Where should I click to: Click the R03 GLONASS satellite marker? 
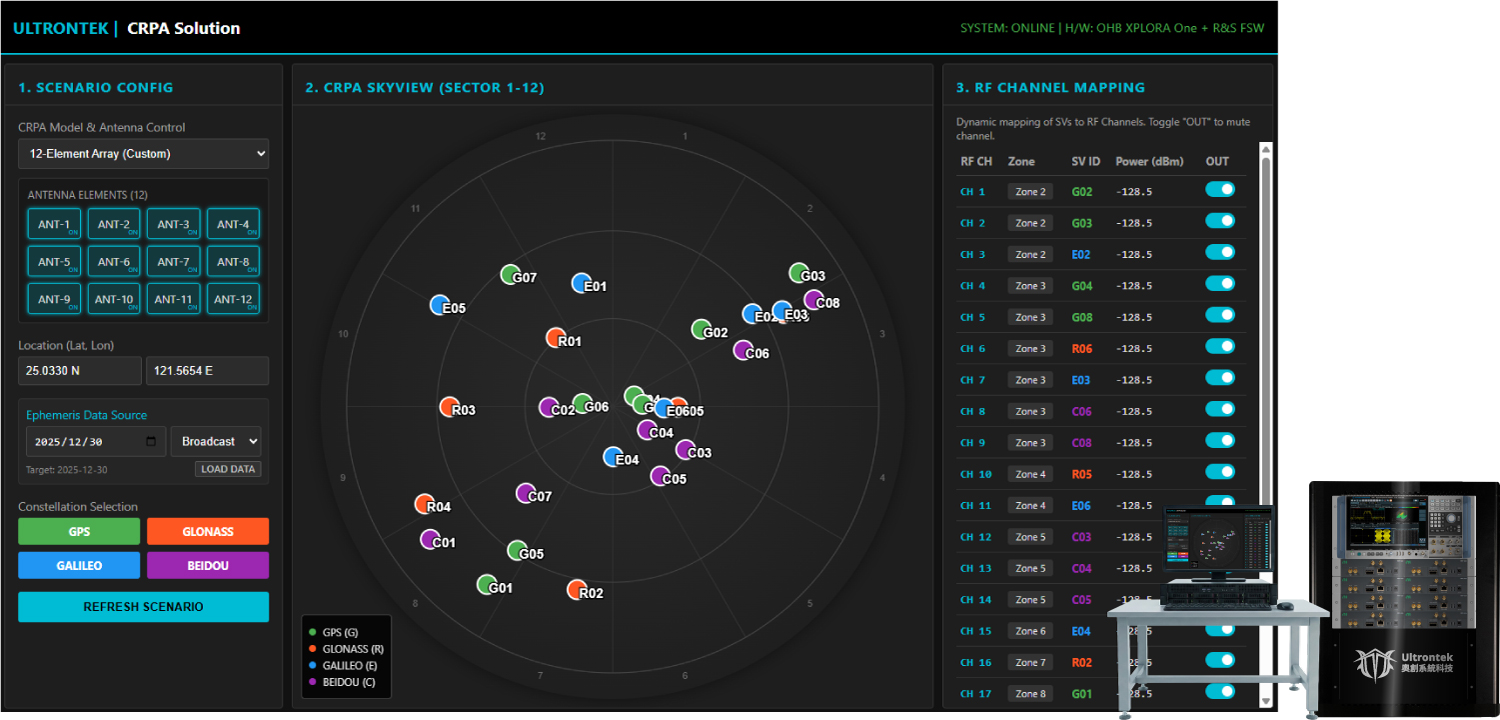pyautogui.click(x=450, y=407)
